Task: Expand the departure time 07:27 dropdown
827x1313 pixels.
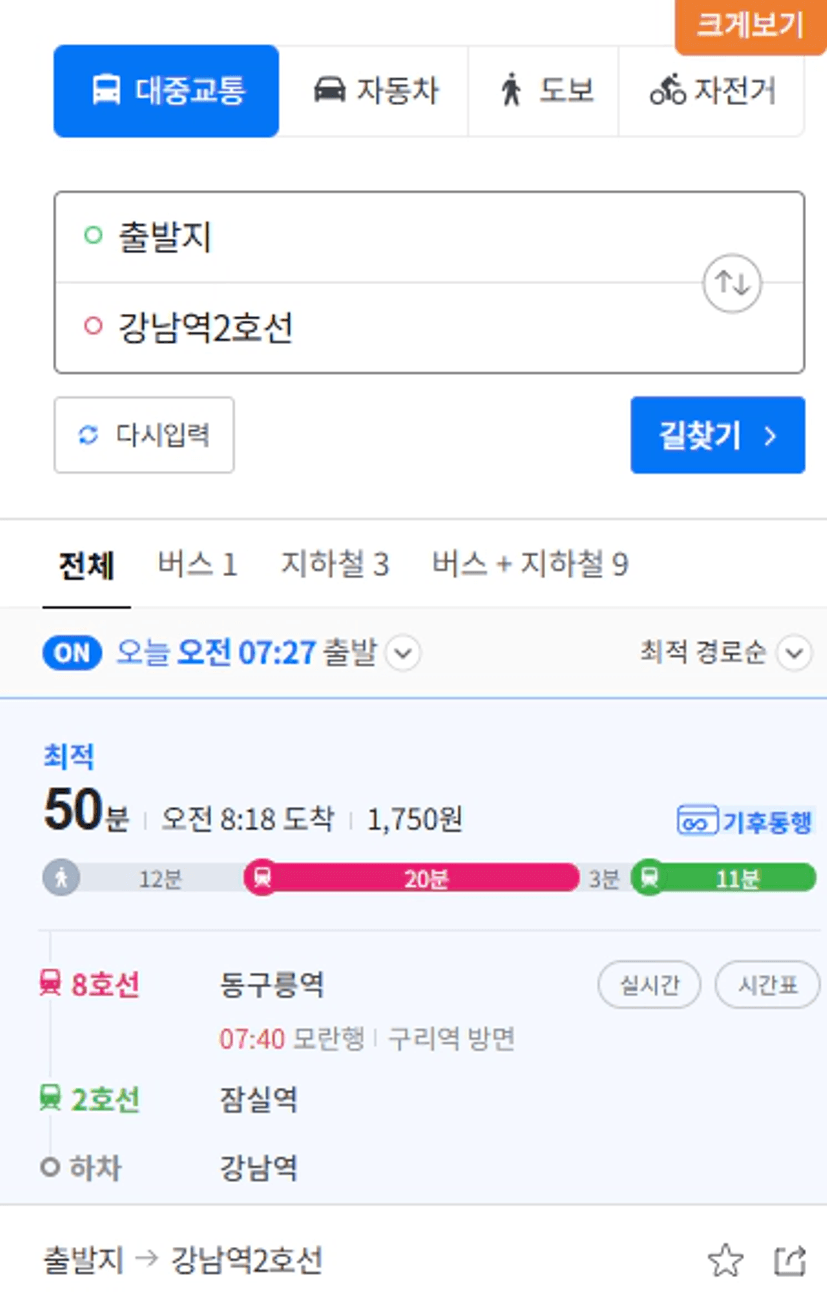Action: 403,654
